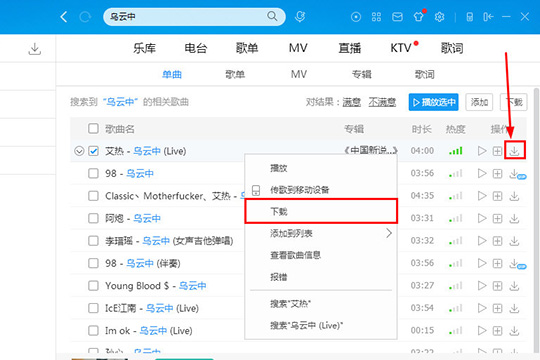Open the 《中国新说..》 album link
The height and width of the screenshot is (360, 540).
click(371, 151)
